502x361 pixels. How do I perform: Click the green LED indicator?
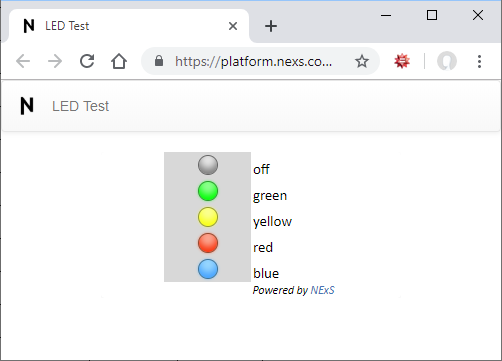pyautogui.click(x=208, y=191)
